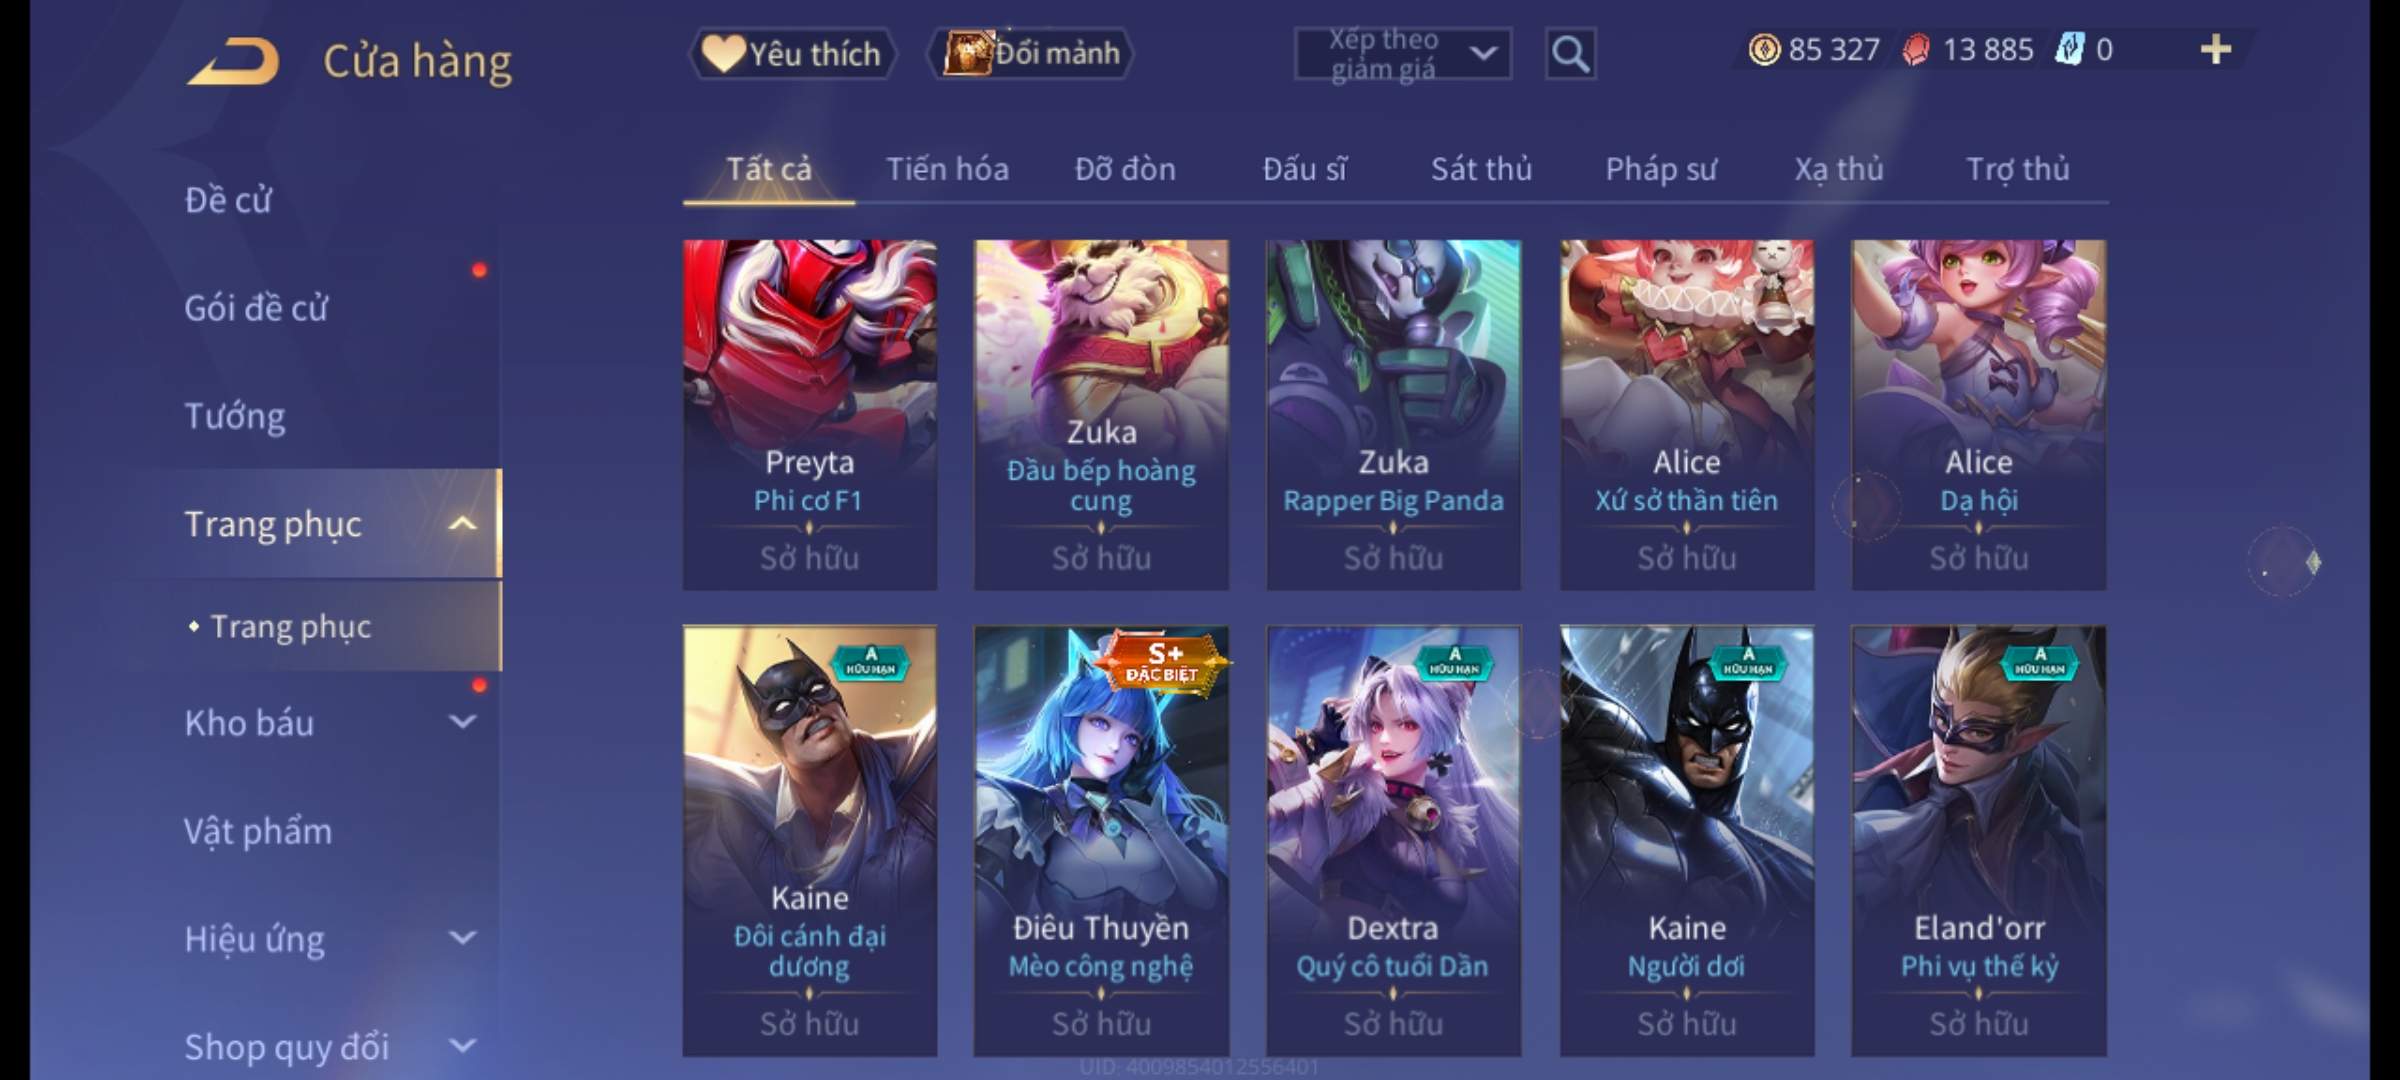The width and height of the screenshot is (2400, 1080).
Task: Collapse the Trang phục sidebar section
Action: (463, 524)
